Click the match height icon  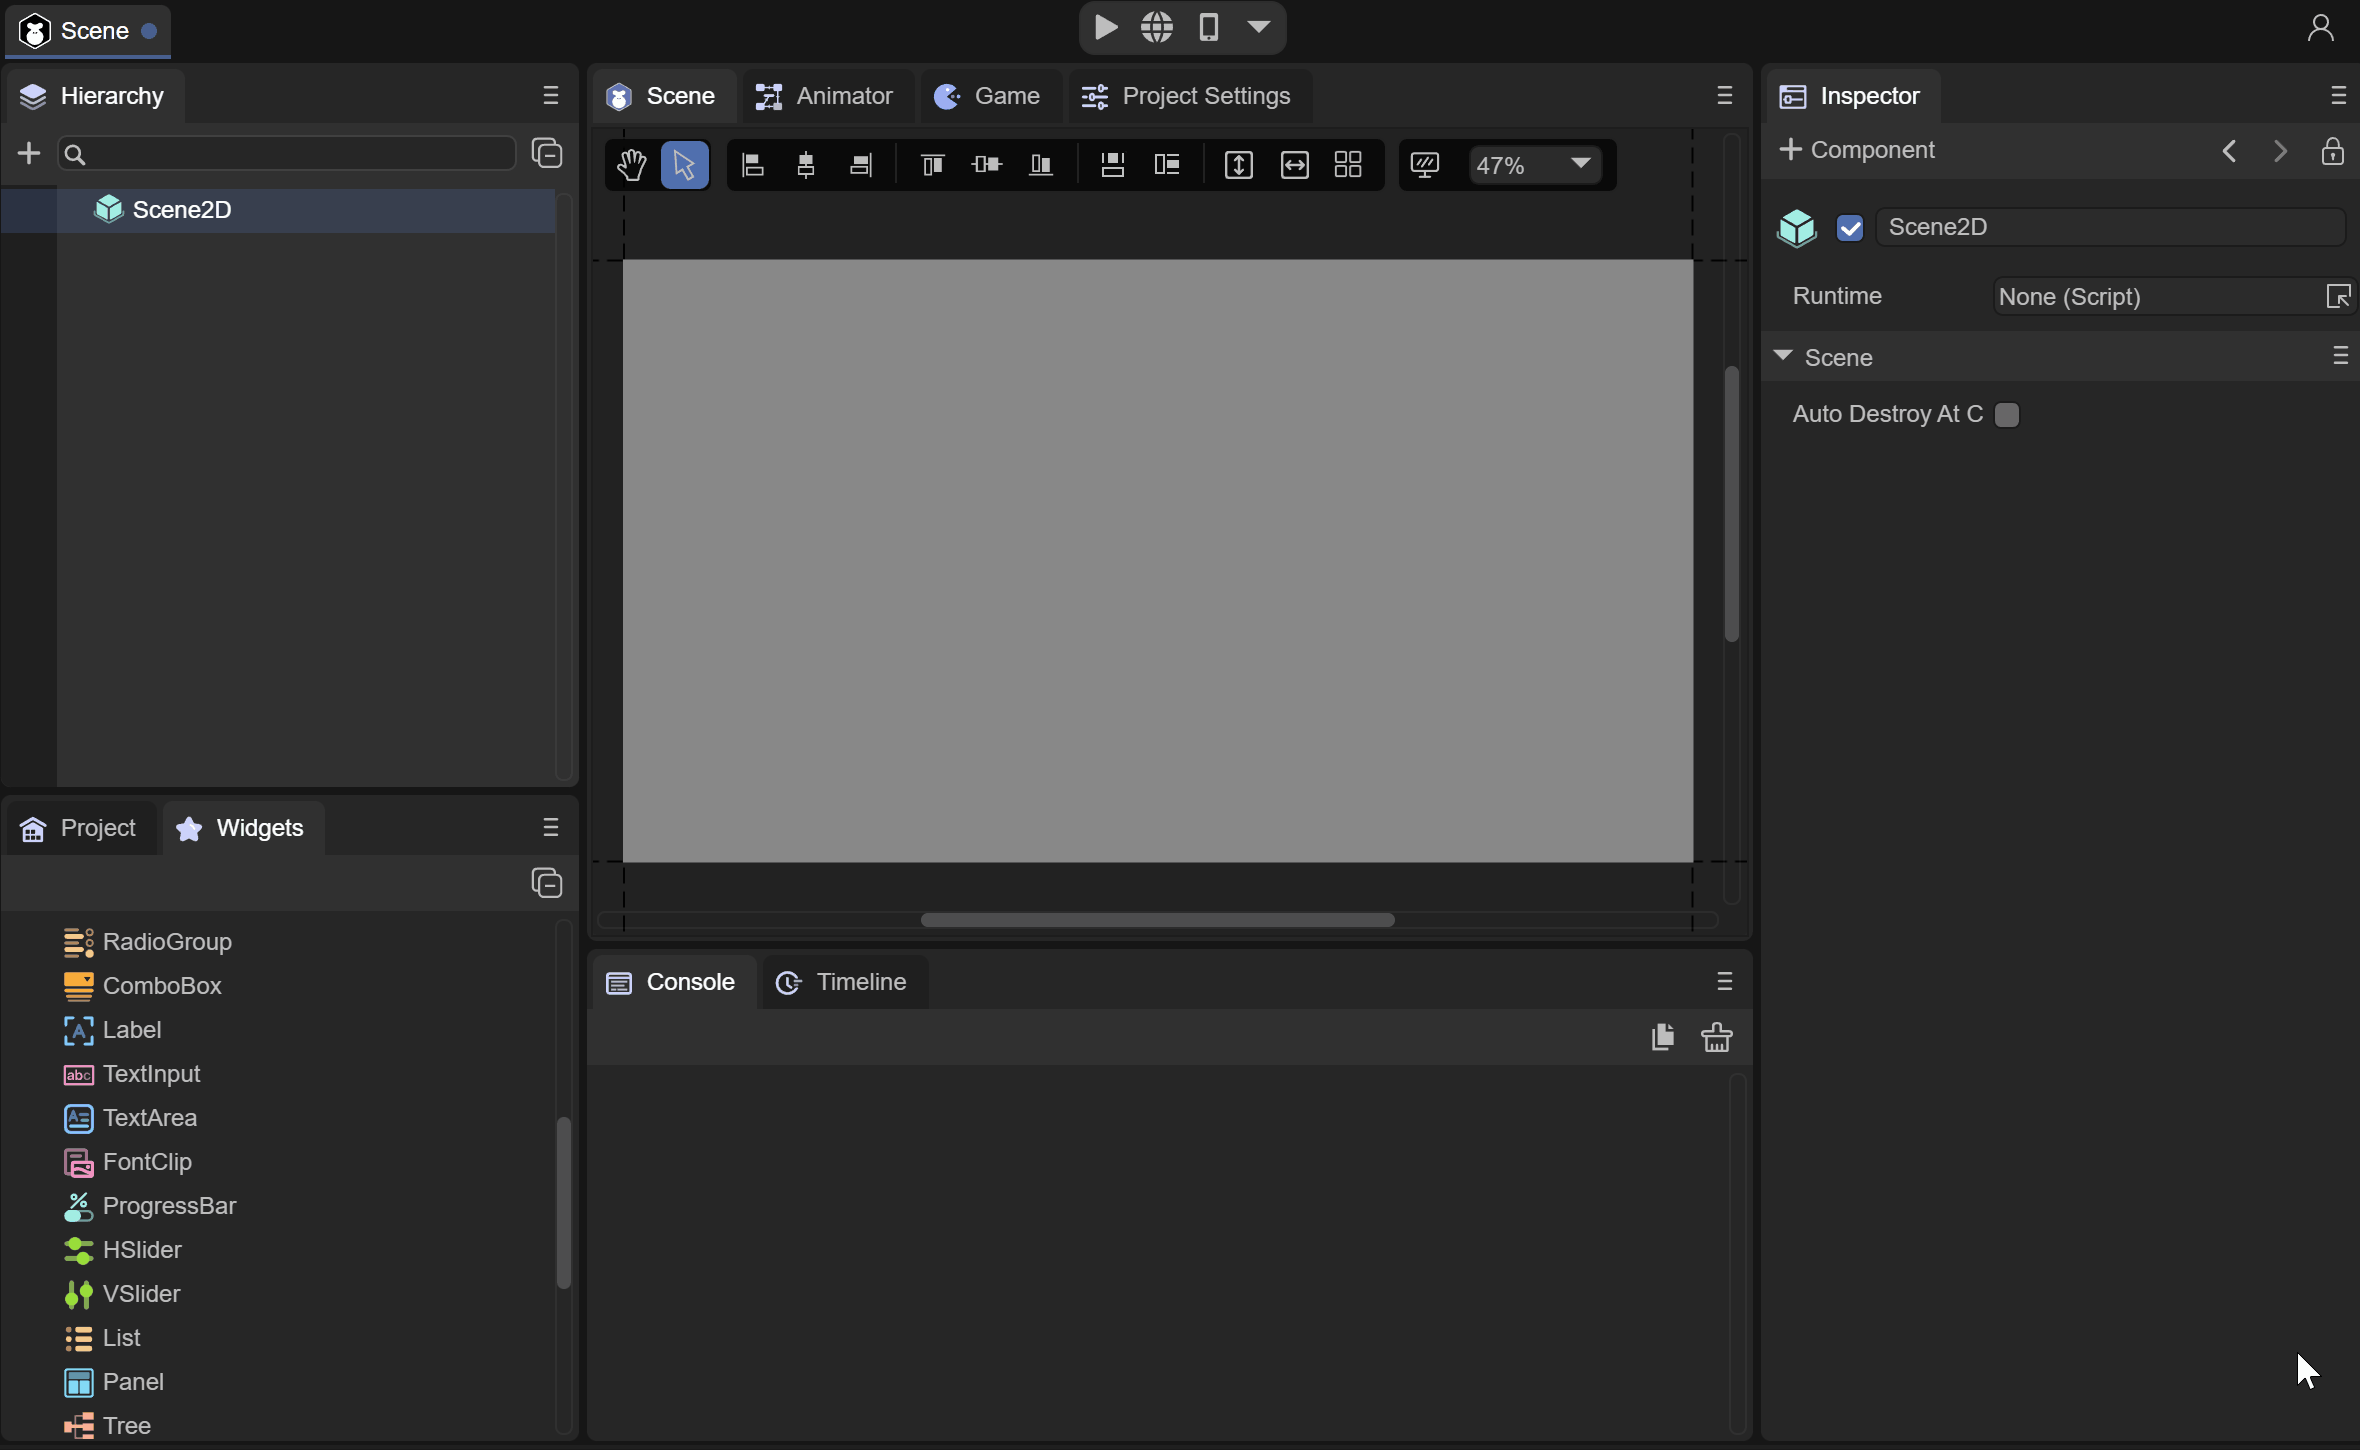[1238, 165]
